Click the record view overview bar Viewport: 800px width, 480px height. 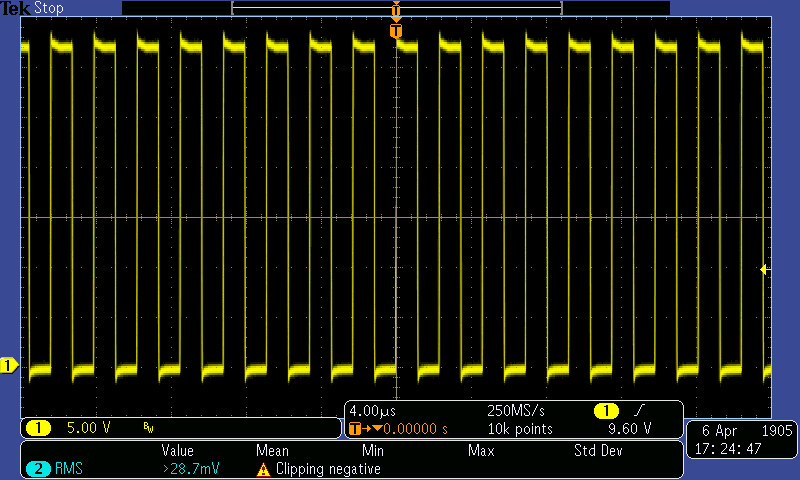pos(396,8)
